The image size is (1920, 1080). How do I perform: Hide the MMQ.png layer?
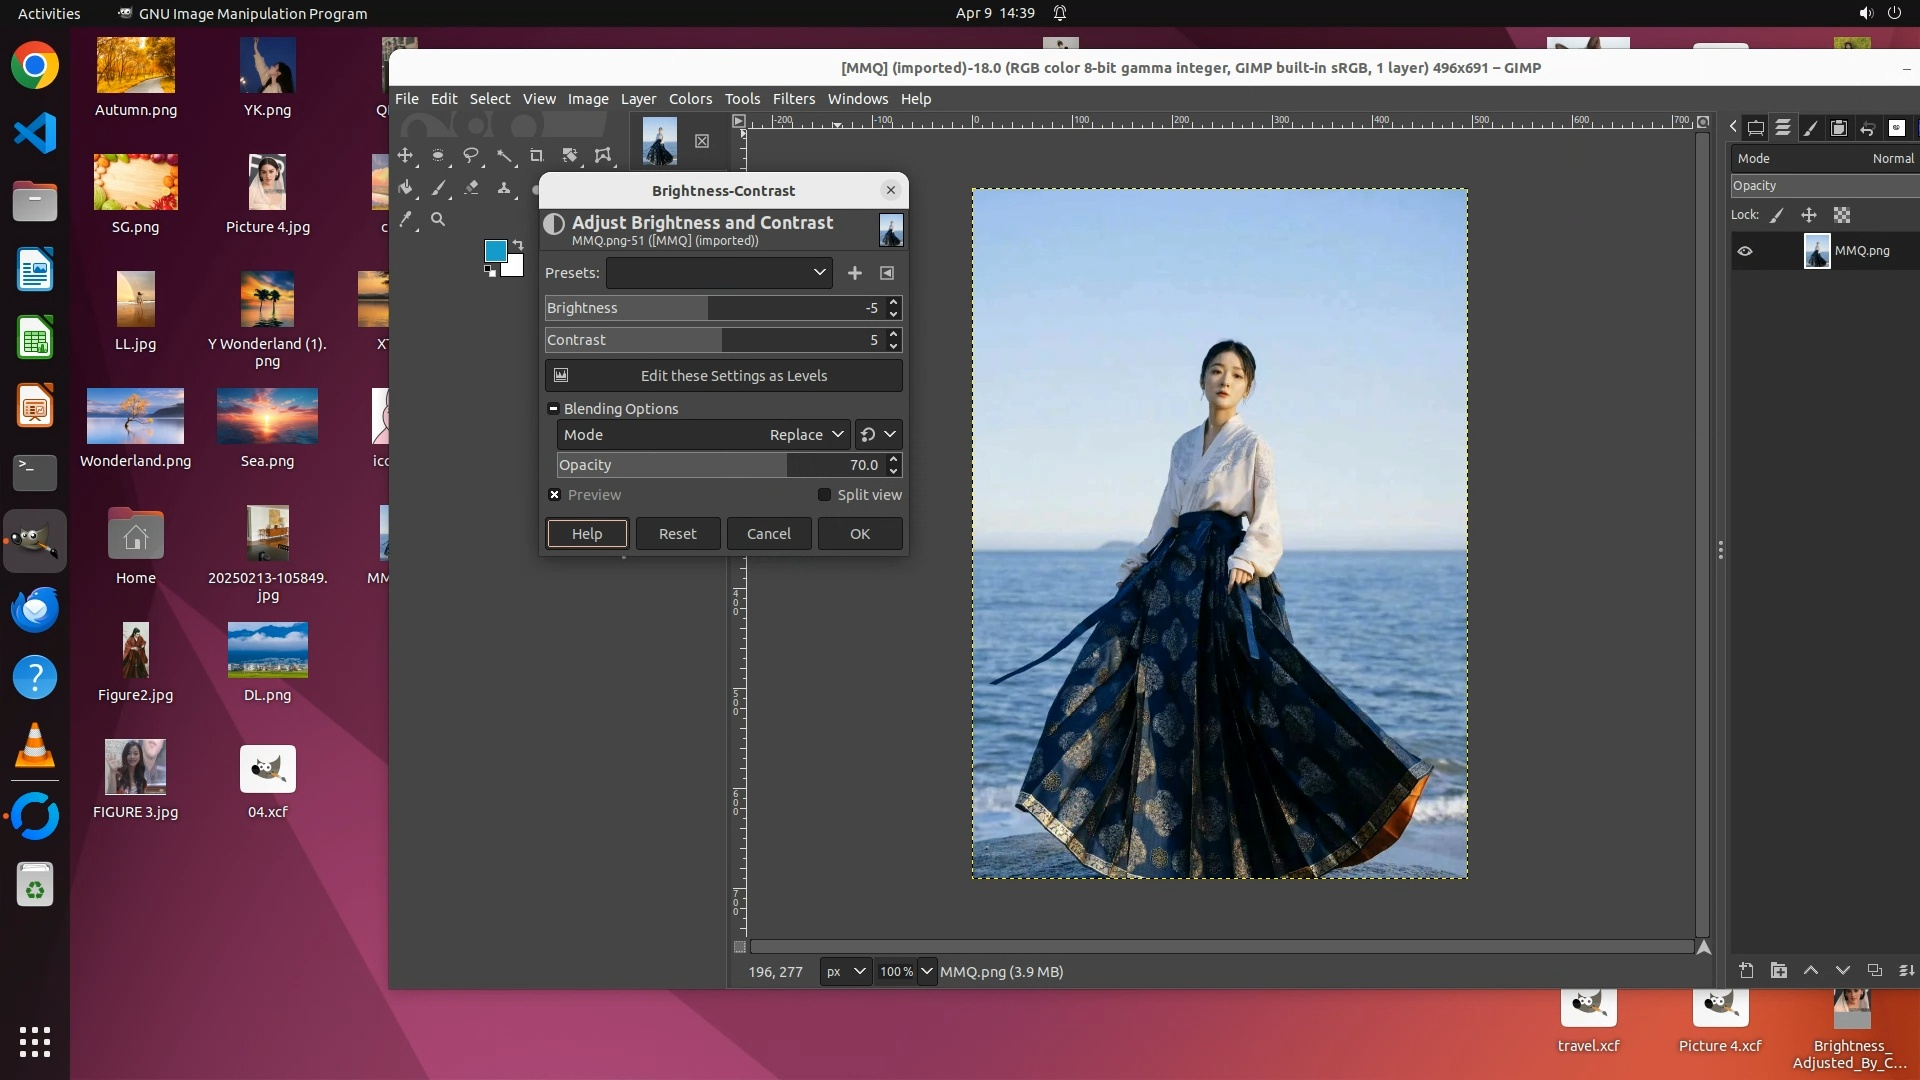point(1745,251)
